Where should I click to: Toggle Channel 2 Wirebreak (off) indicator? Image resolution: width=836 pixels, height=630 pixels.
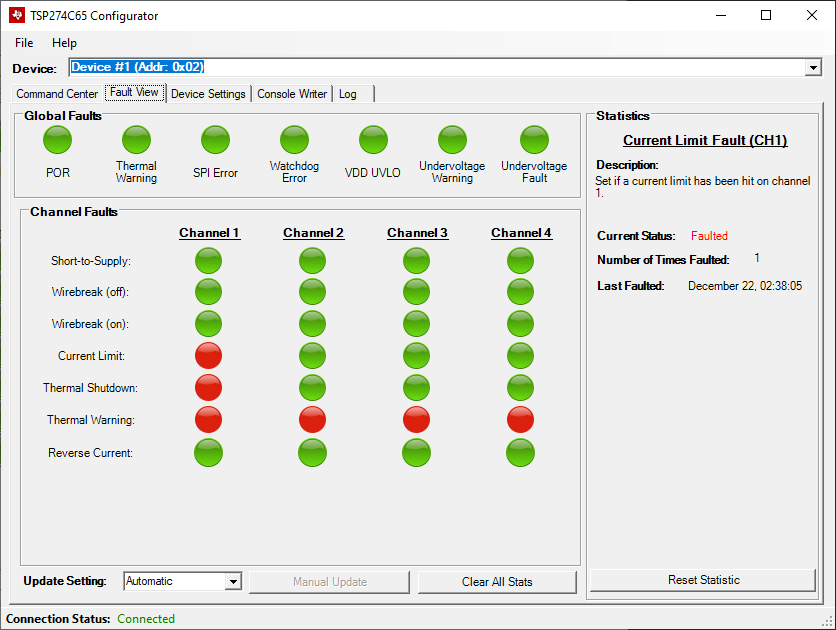[x=312, y=292]
